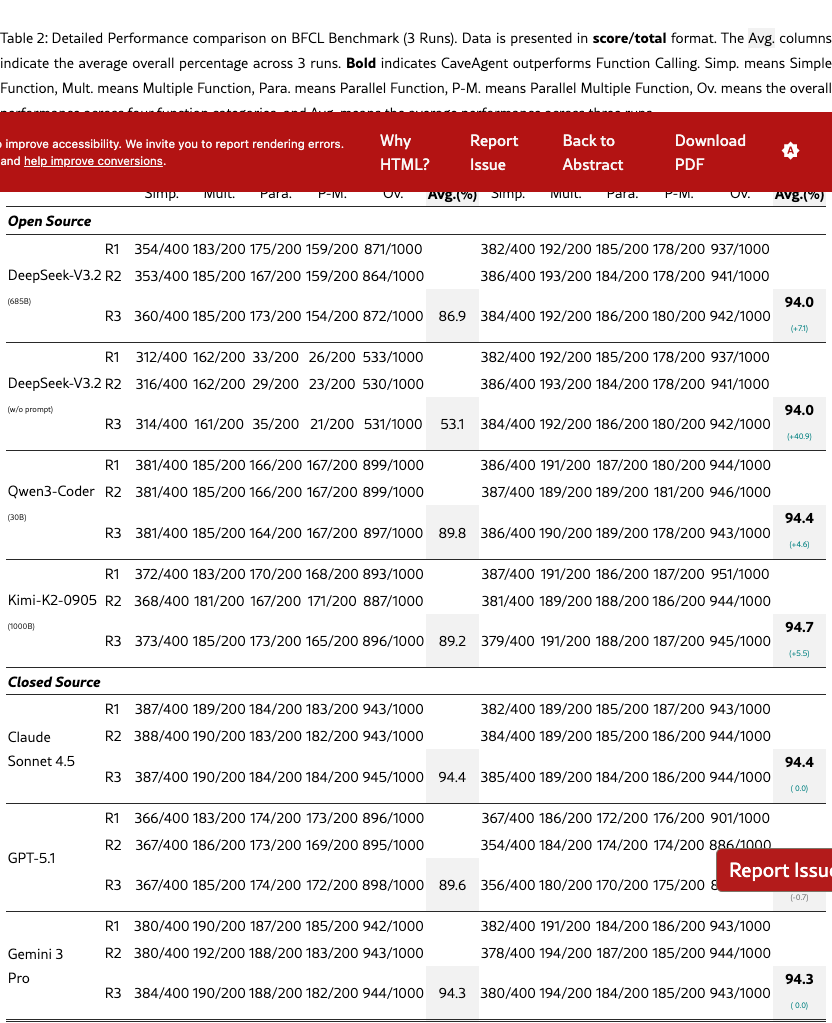
Task: Click the GPT-5.1 model label
Action: click(32, 858)
